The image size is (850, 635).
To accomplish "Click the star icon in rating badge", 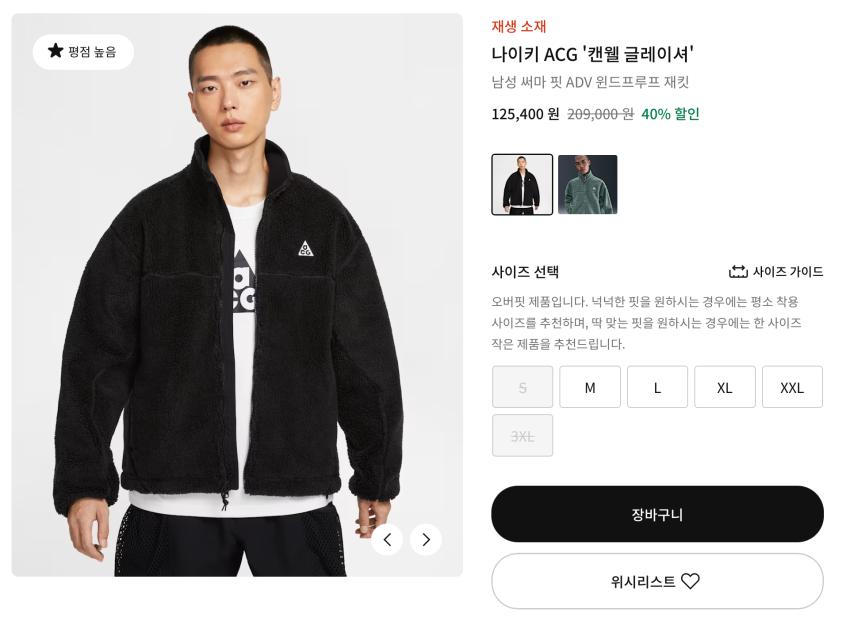I will [56, 51].
